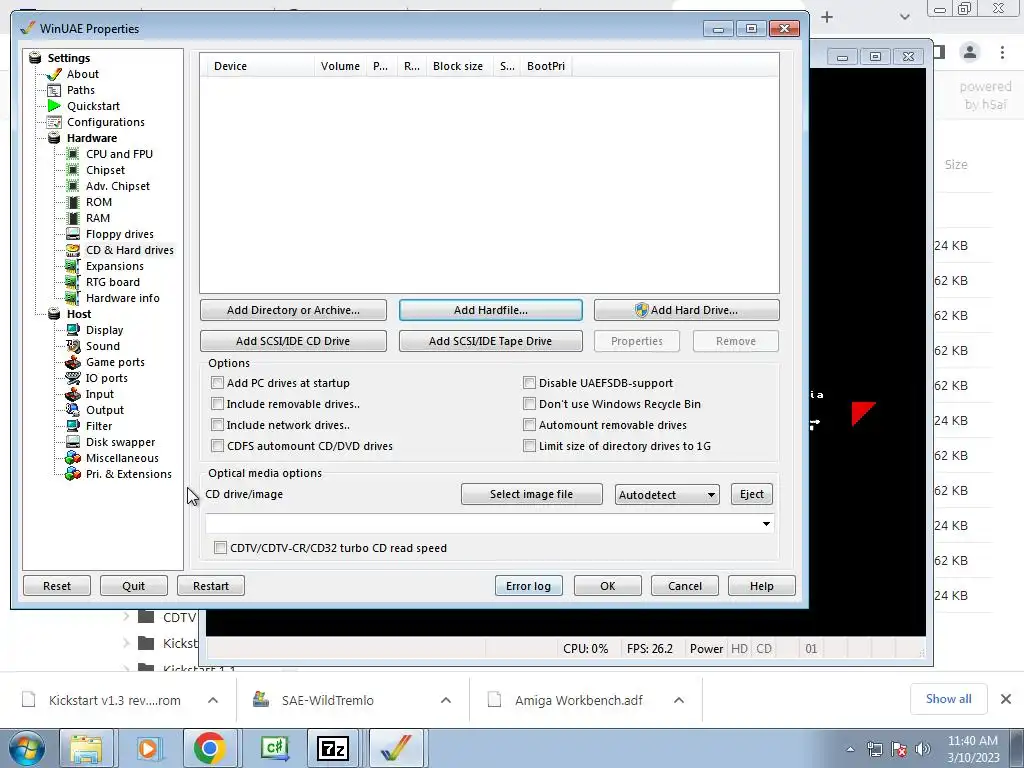Check Limit size of directory drives to 1G
This screenshot has width=1024, height=768.
click(530, 445)
